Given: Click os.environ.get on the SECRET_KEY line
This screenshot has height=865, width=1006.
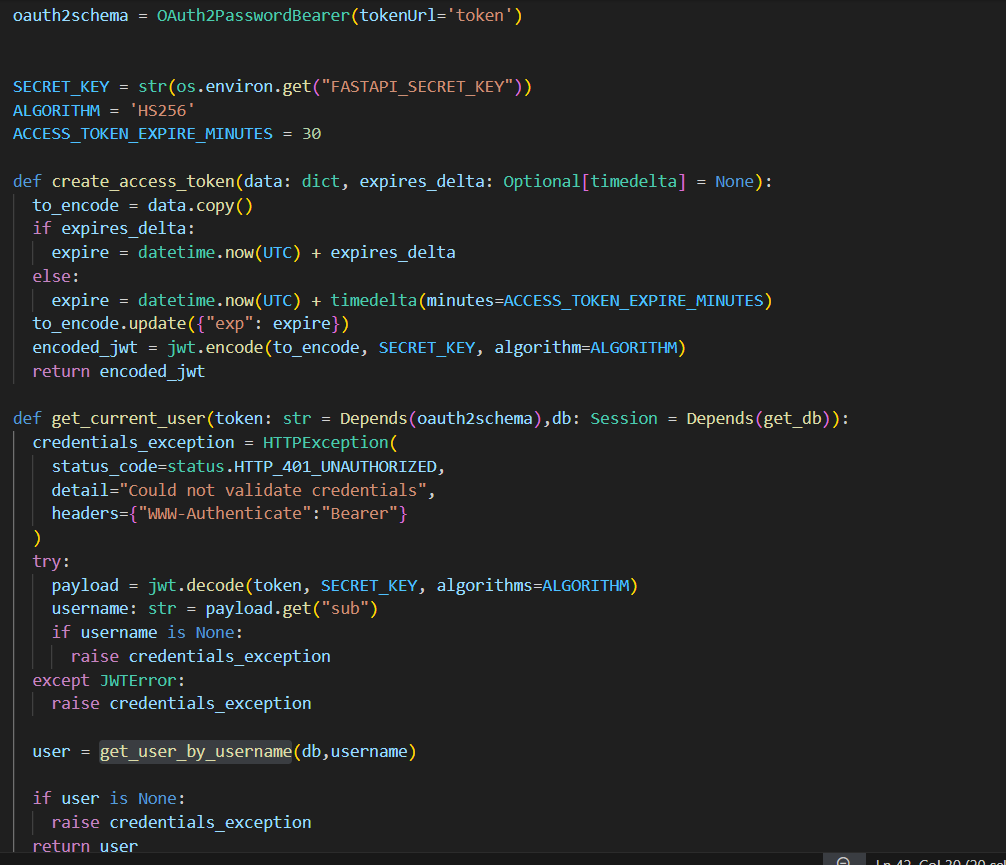Looking at the screenshot, I should point(244,87).
